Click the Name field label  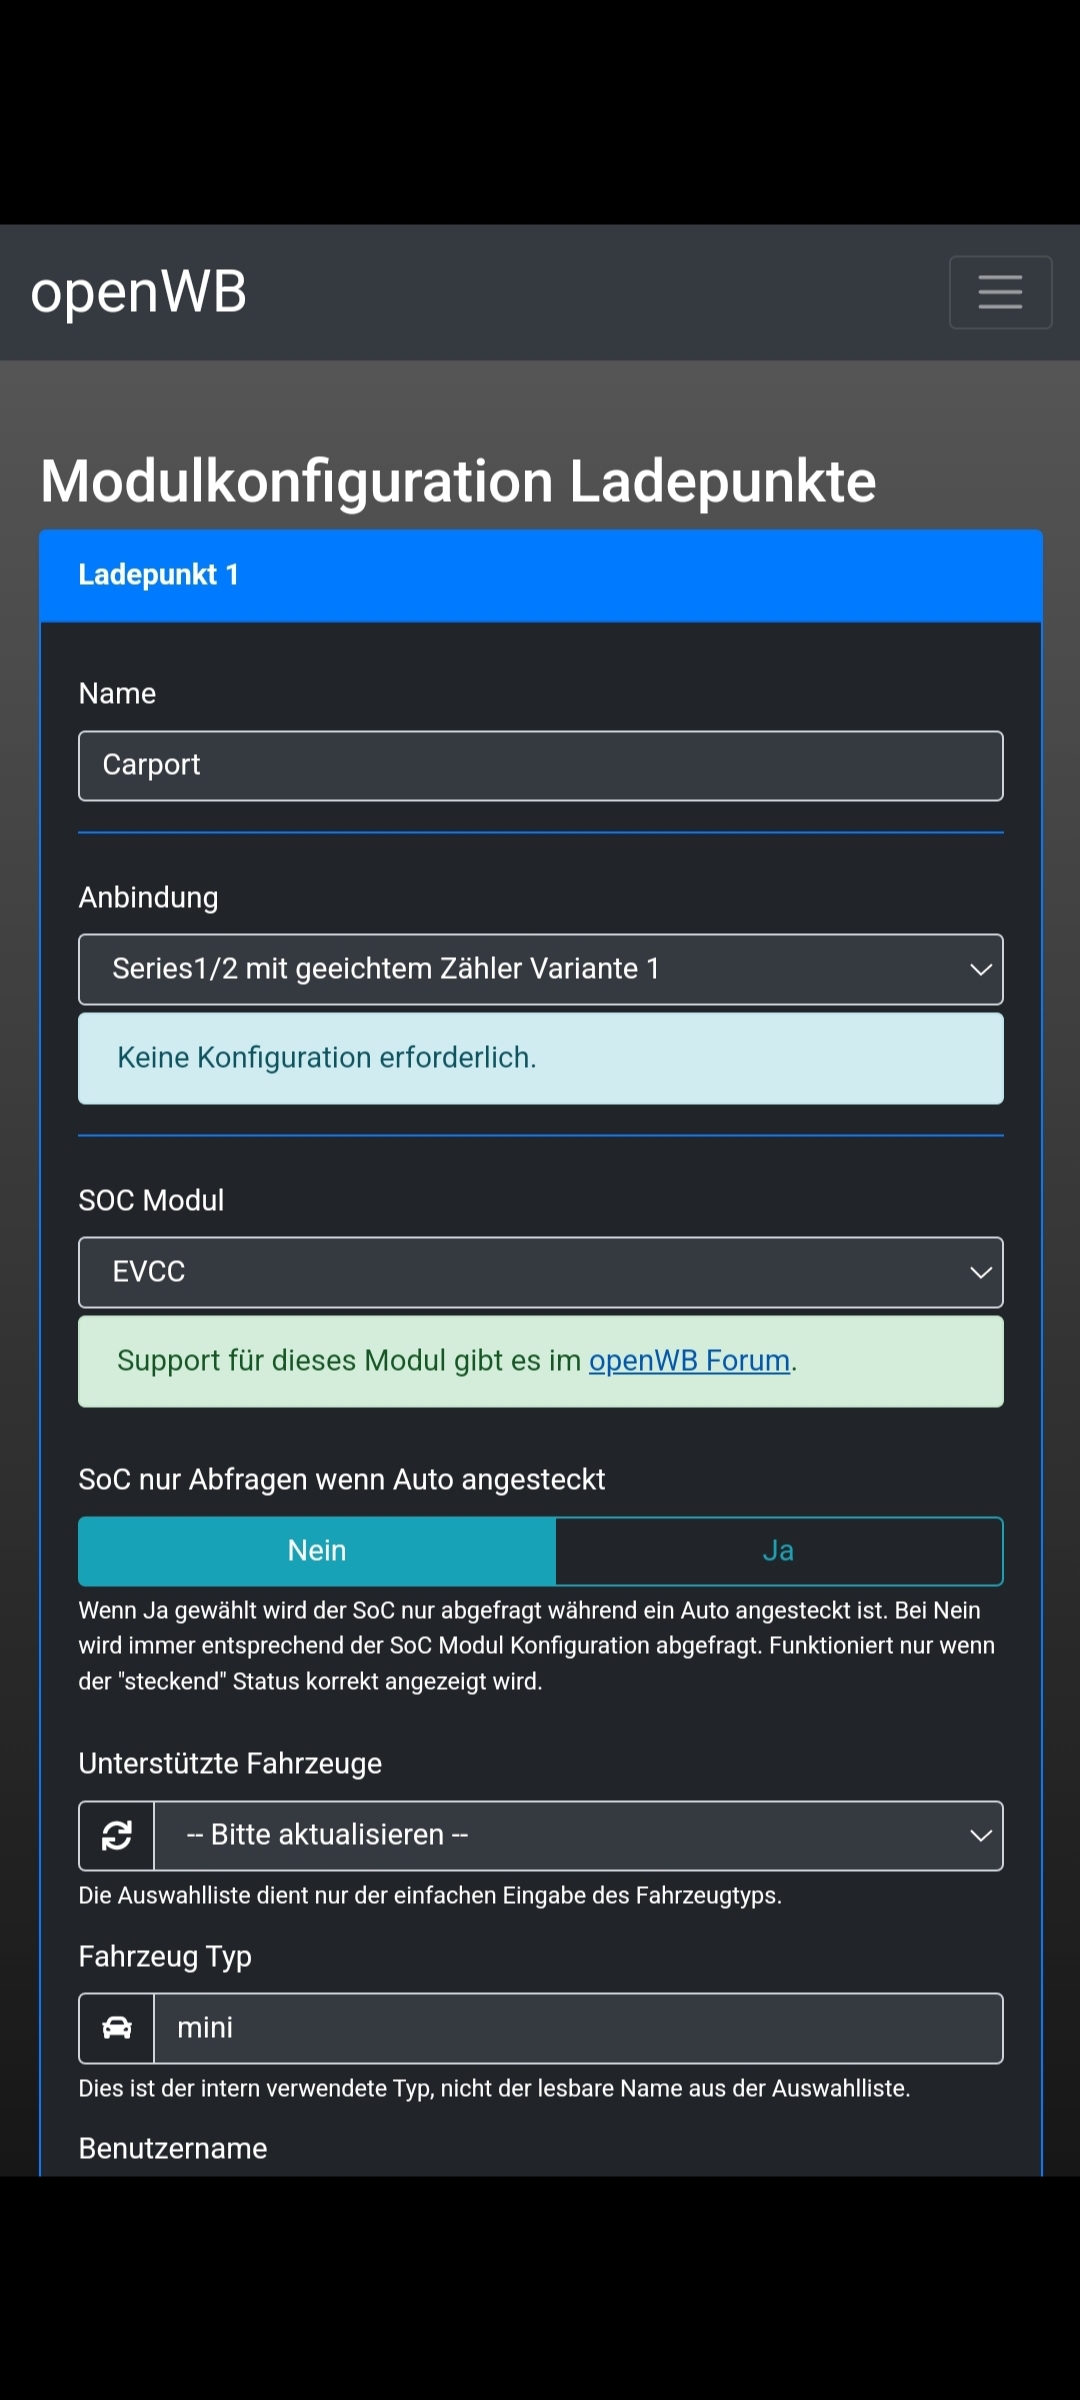pyautogui.click(x=117, y=694)
